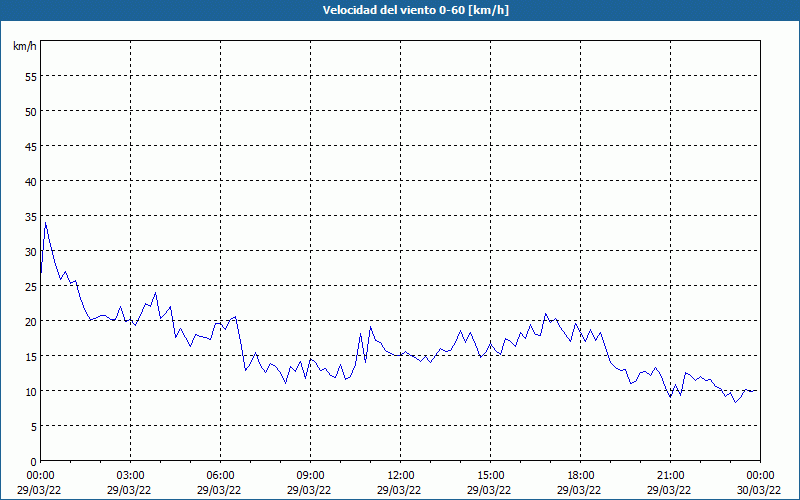This screenshot has width=800, height=500.
Task: Click the '29/03/22' date under 06:00
Action: coord(219,490)
